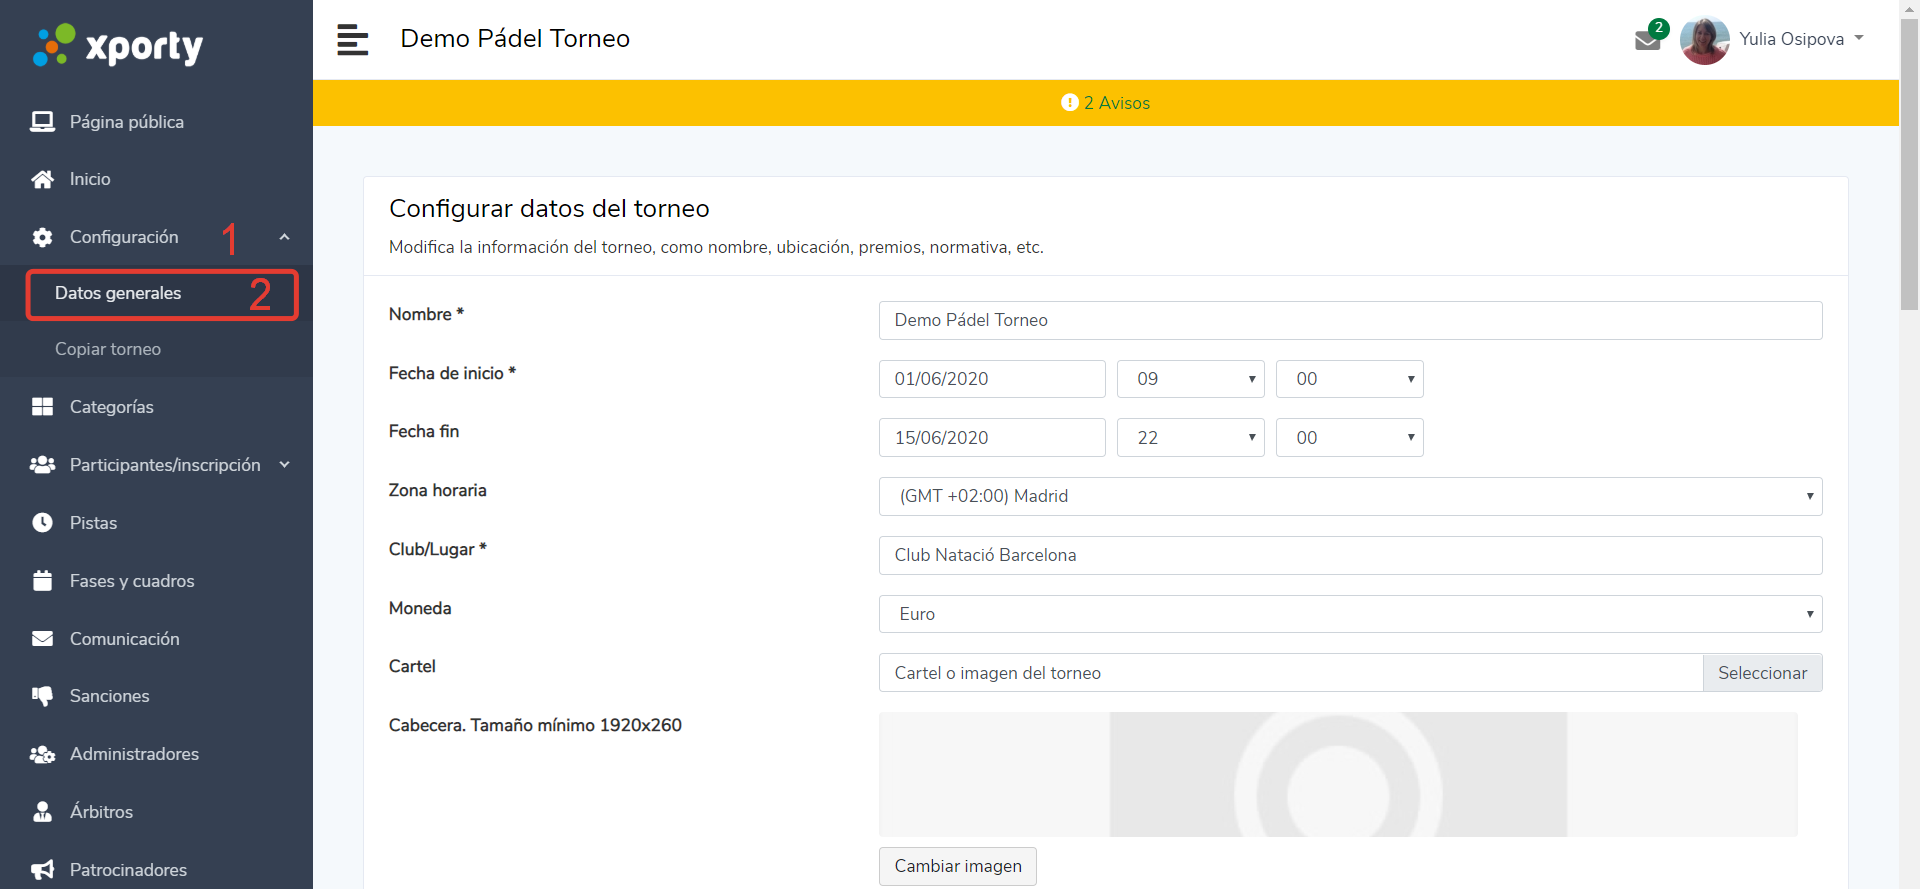Click the Cabecera header image preview
Screen dimensions: 1920x889
click(1338, 774)
